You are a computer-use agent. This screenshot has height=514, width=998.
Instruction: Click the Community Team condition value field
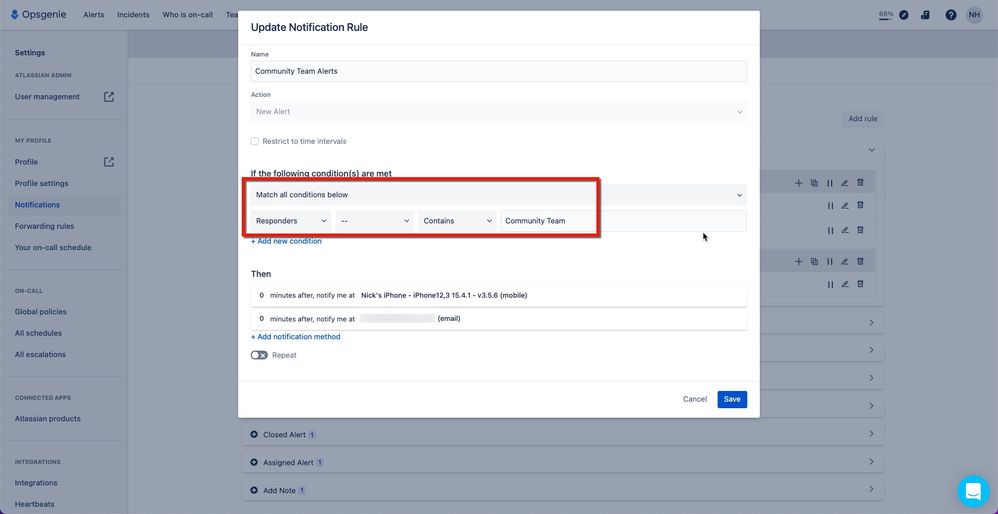[624, 221]
